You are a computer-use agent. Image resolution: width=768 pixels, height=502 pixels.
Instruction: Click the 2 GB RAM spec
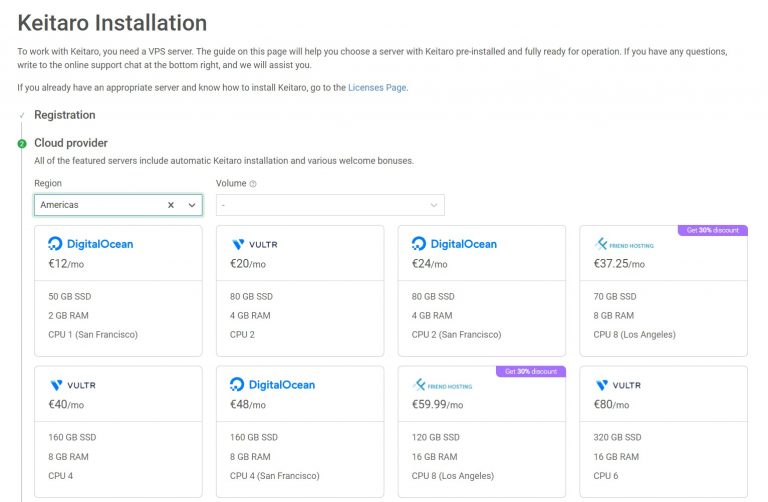pos(69,316)
